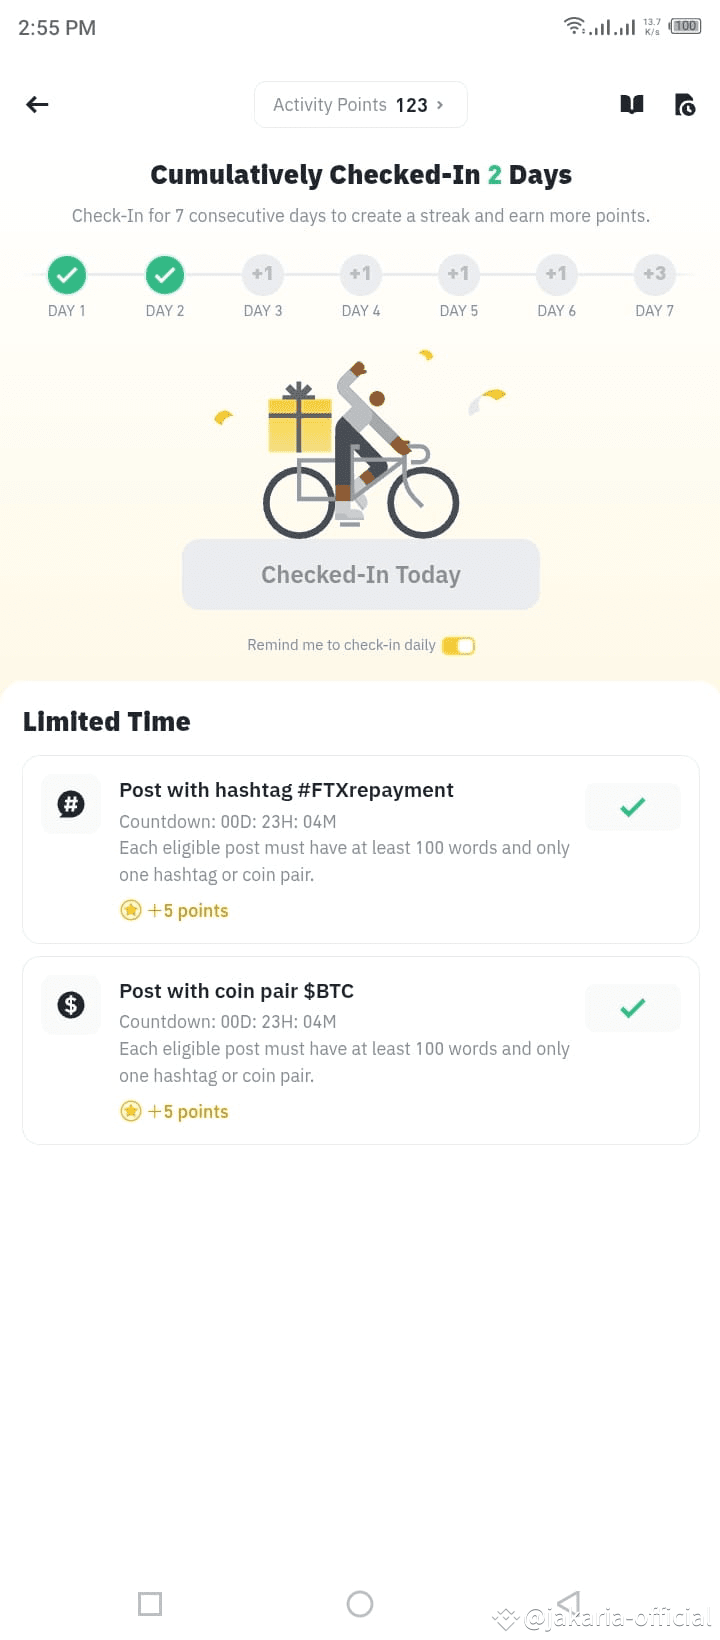Viewport: 720px width, 1640px height.
Task: Tap the hashtag icon for the #FTXrepayment task
Action: point(71,804)
